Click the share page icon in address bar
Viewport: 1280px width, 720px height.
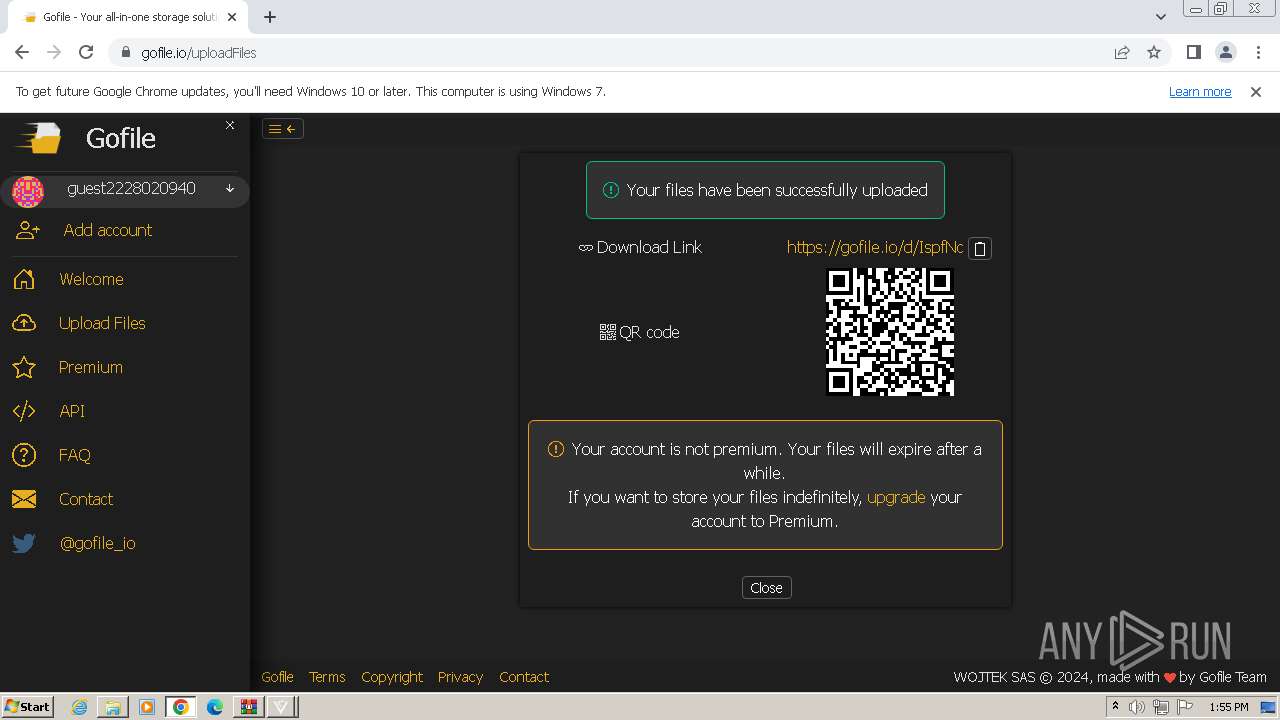click(x=1122, y=53)
